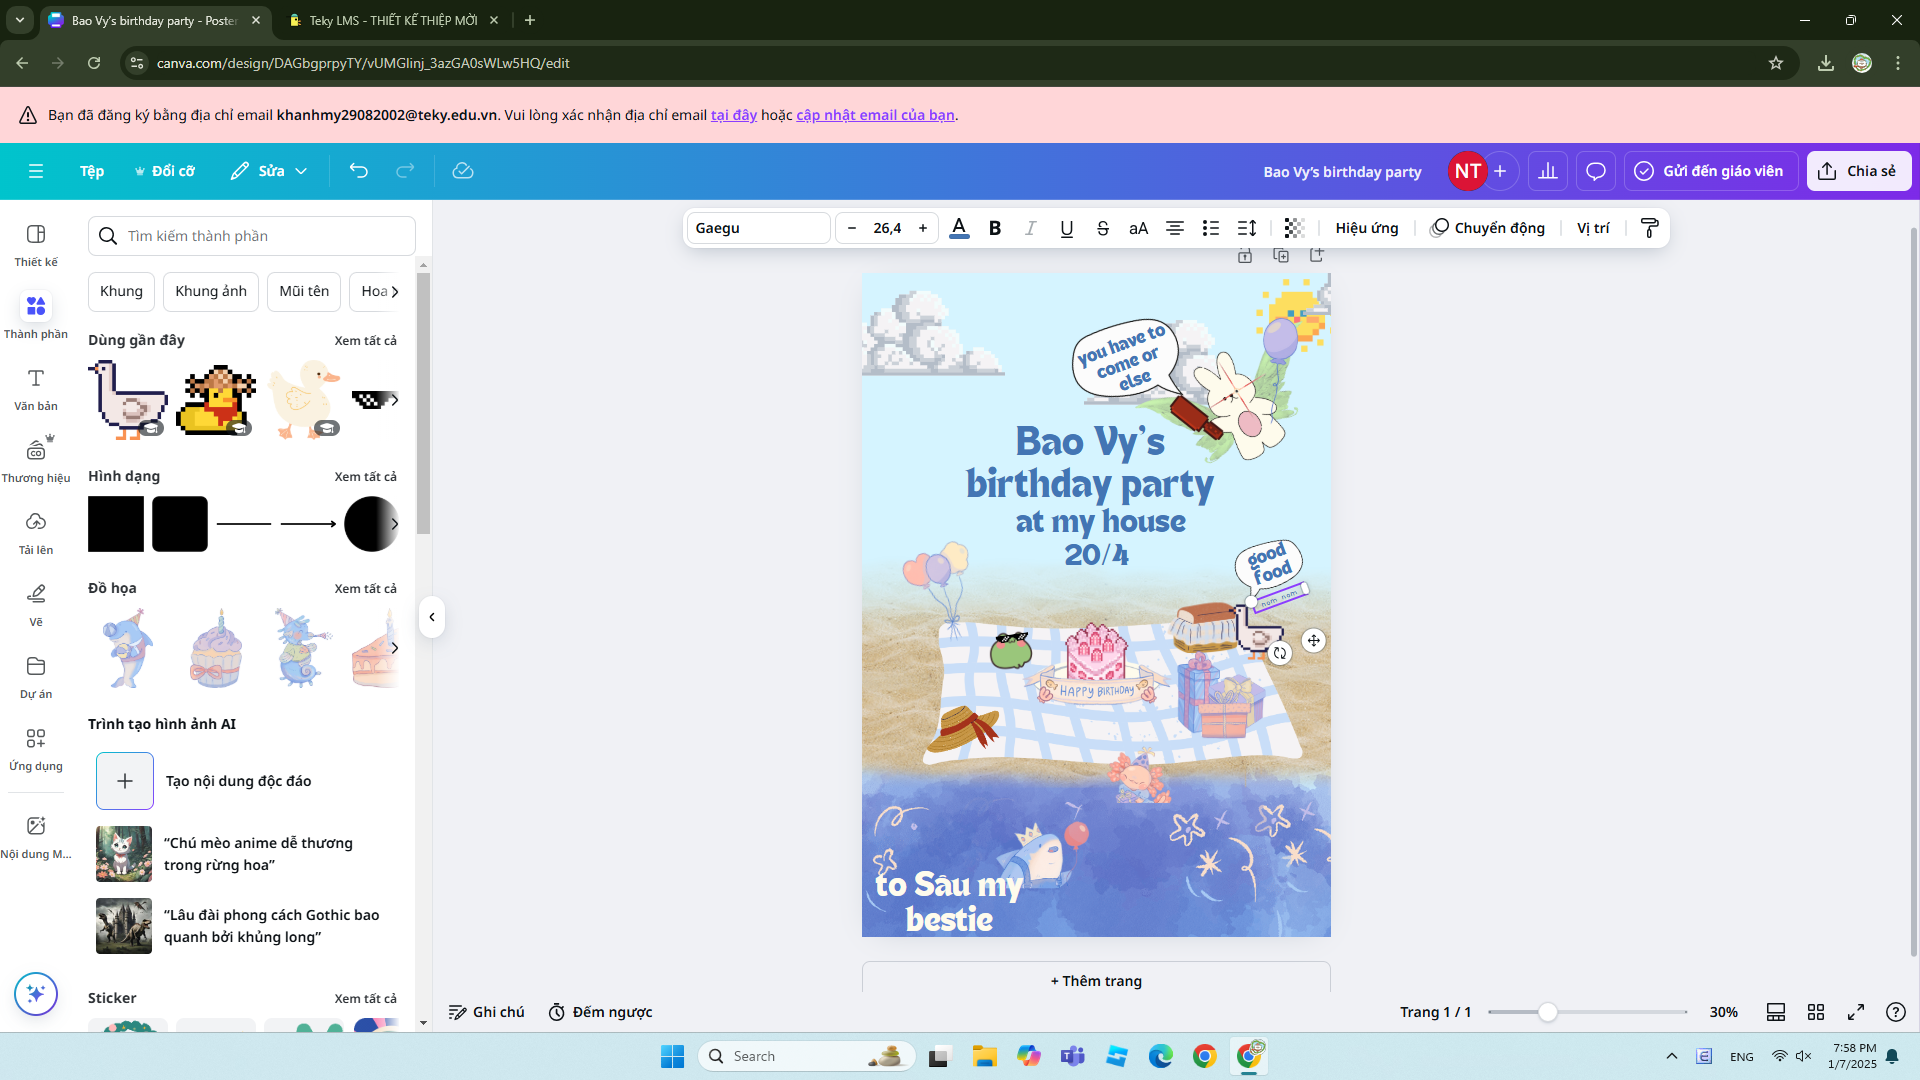The image size is (1920, 1080).
Task: Add collaborator with plus button
Action: (x=1500, y=171)
